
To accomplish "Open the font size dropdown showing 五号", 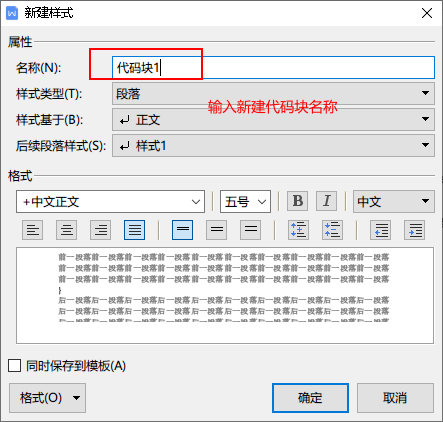I will [x=245, y=201].
